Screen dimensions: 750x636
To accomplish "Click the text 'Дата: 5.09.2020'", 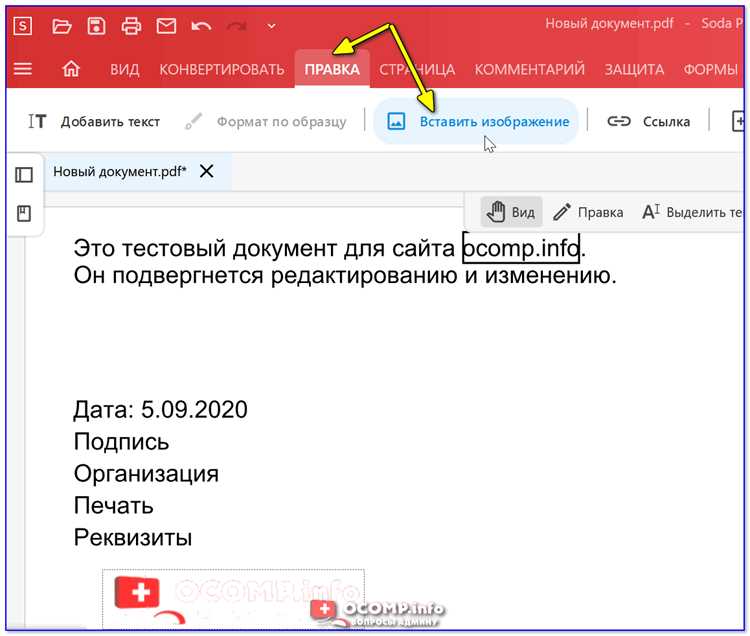I will point(160,410).
